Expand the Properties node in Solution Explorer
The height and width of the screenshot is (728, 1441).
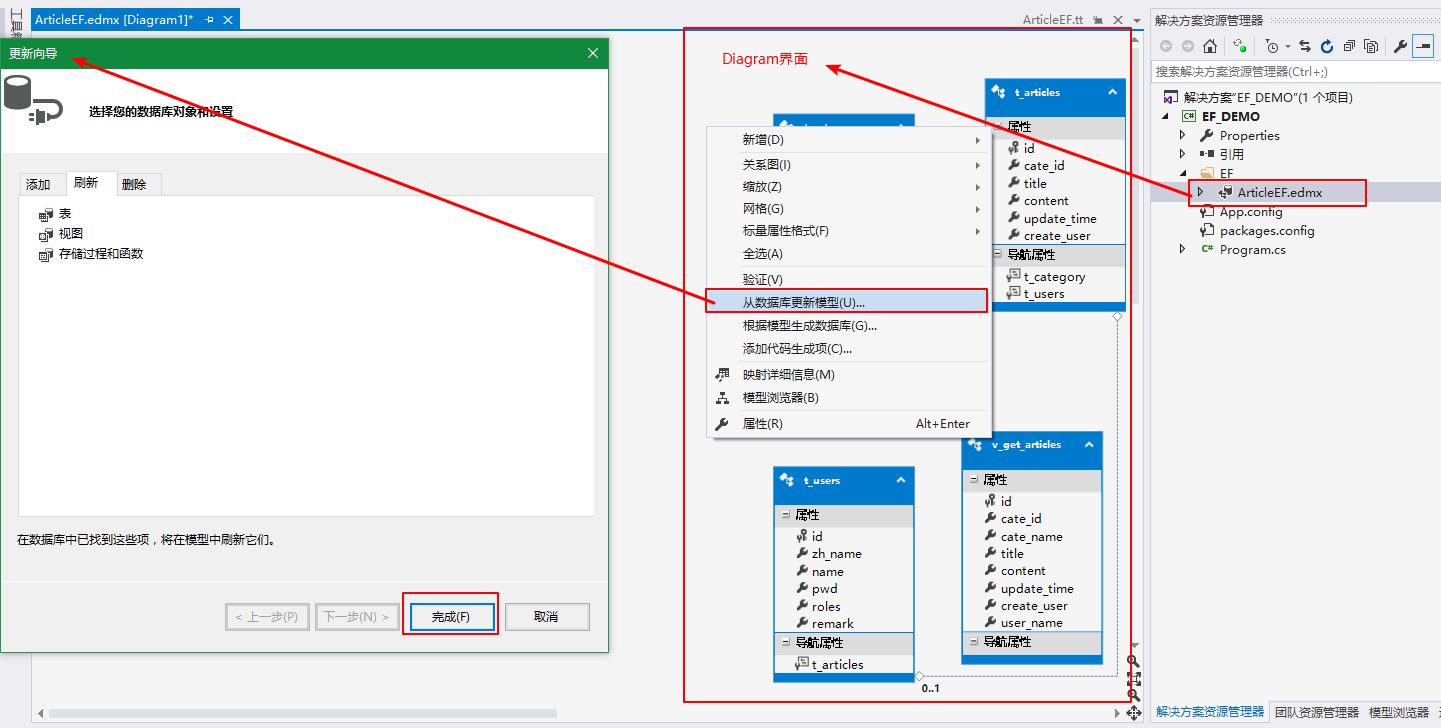[1182, 135]
